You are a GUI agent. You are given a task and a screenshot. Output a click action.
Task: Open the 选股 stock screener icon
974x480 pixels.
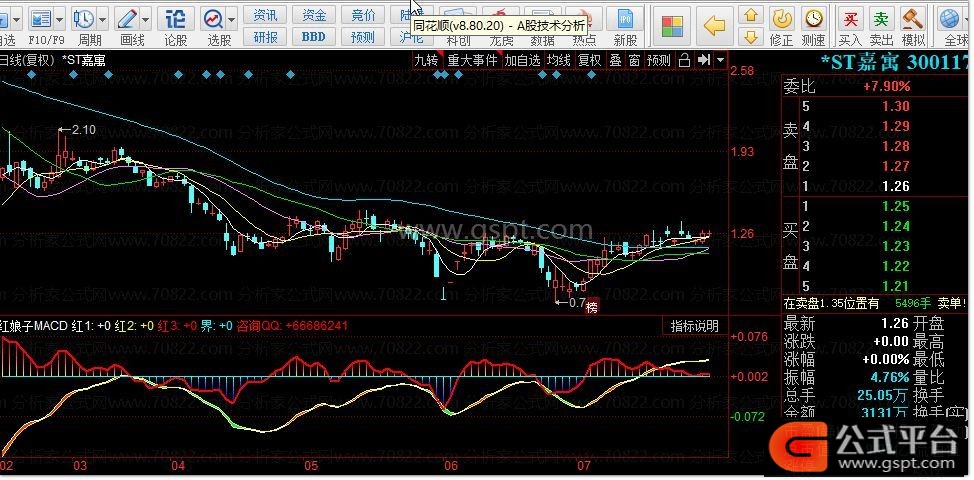coord(213,19)
